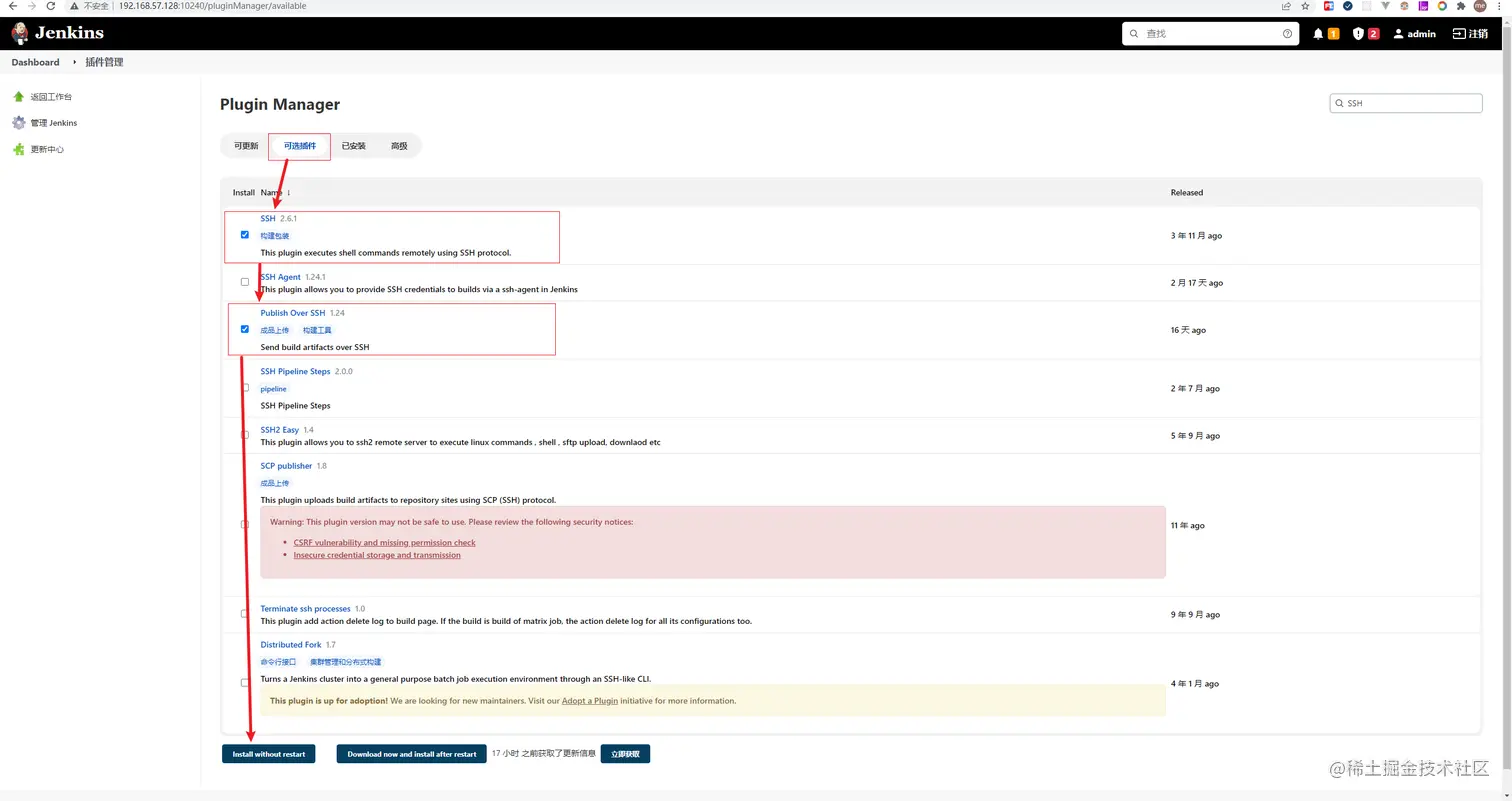
Task: Click the admin user icon
Action: tap(1399, 34)
